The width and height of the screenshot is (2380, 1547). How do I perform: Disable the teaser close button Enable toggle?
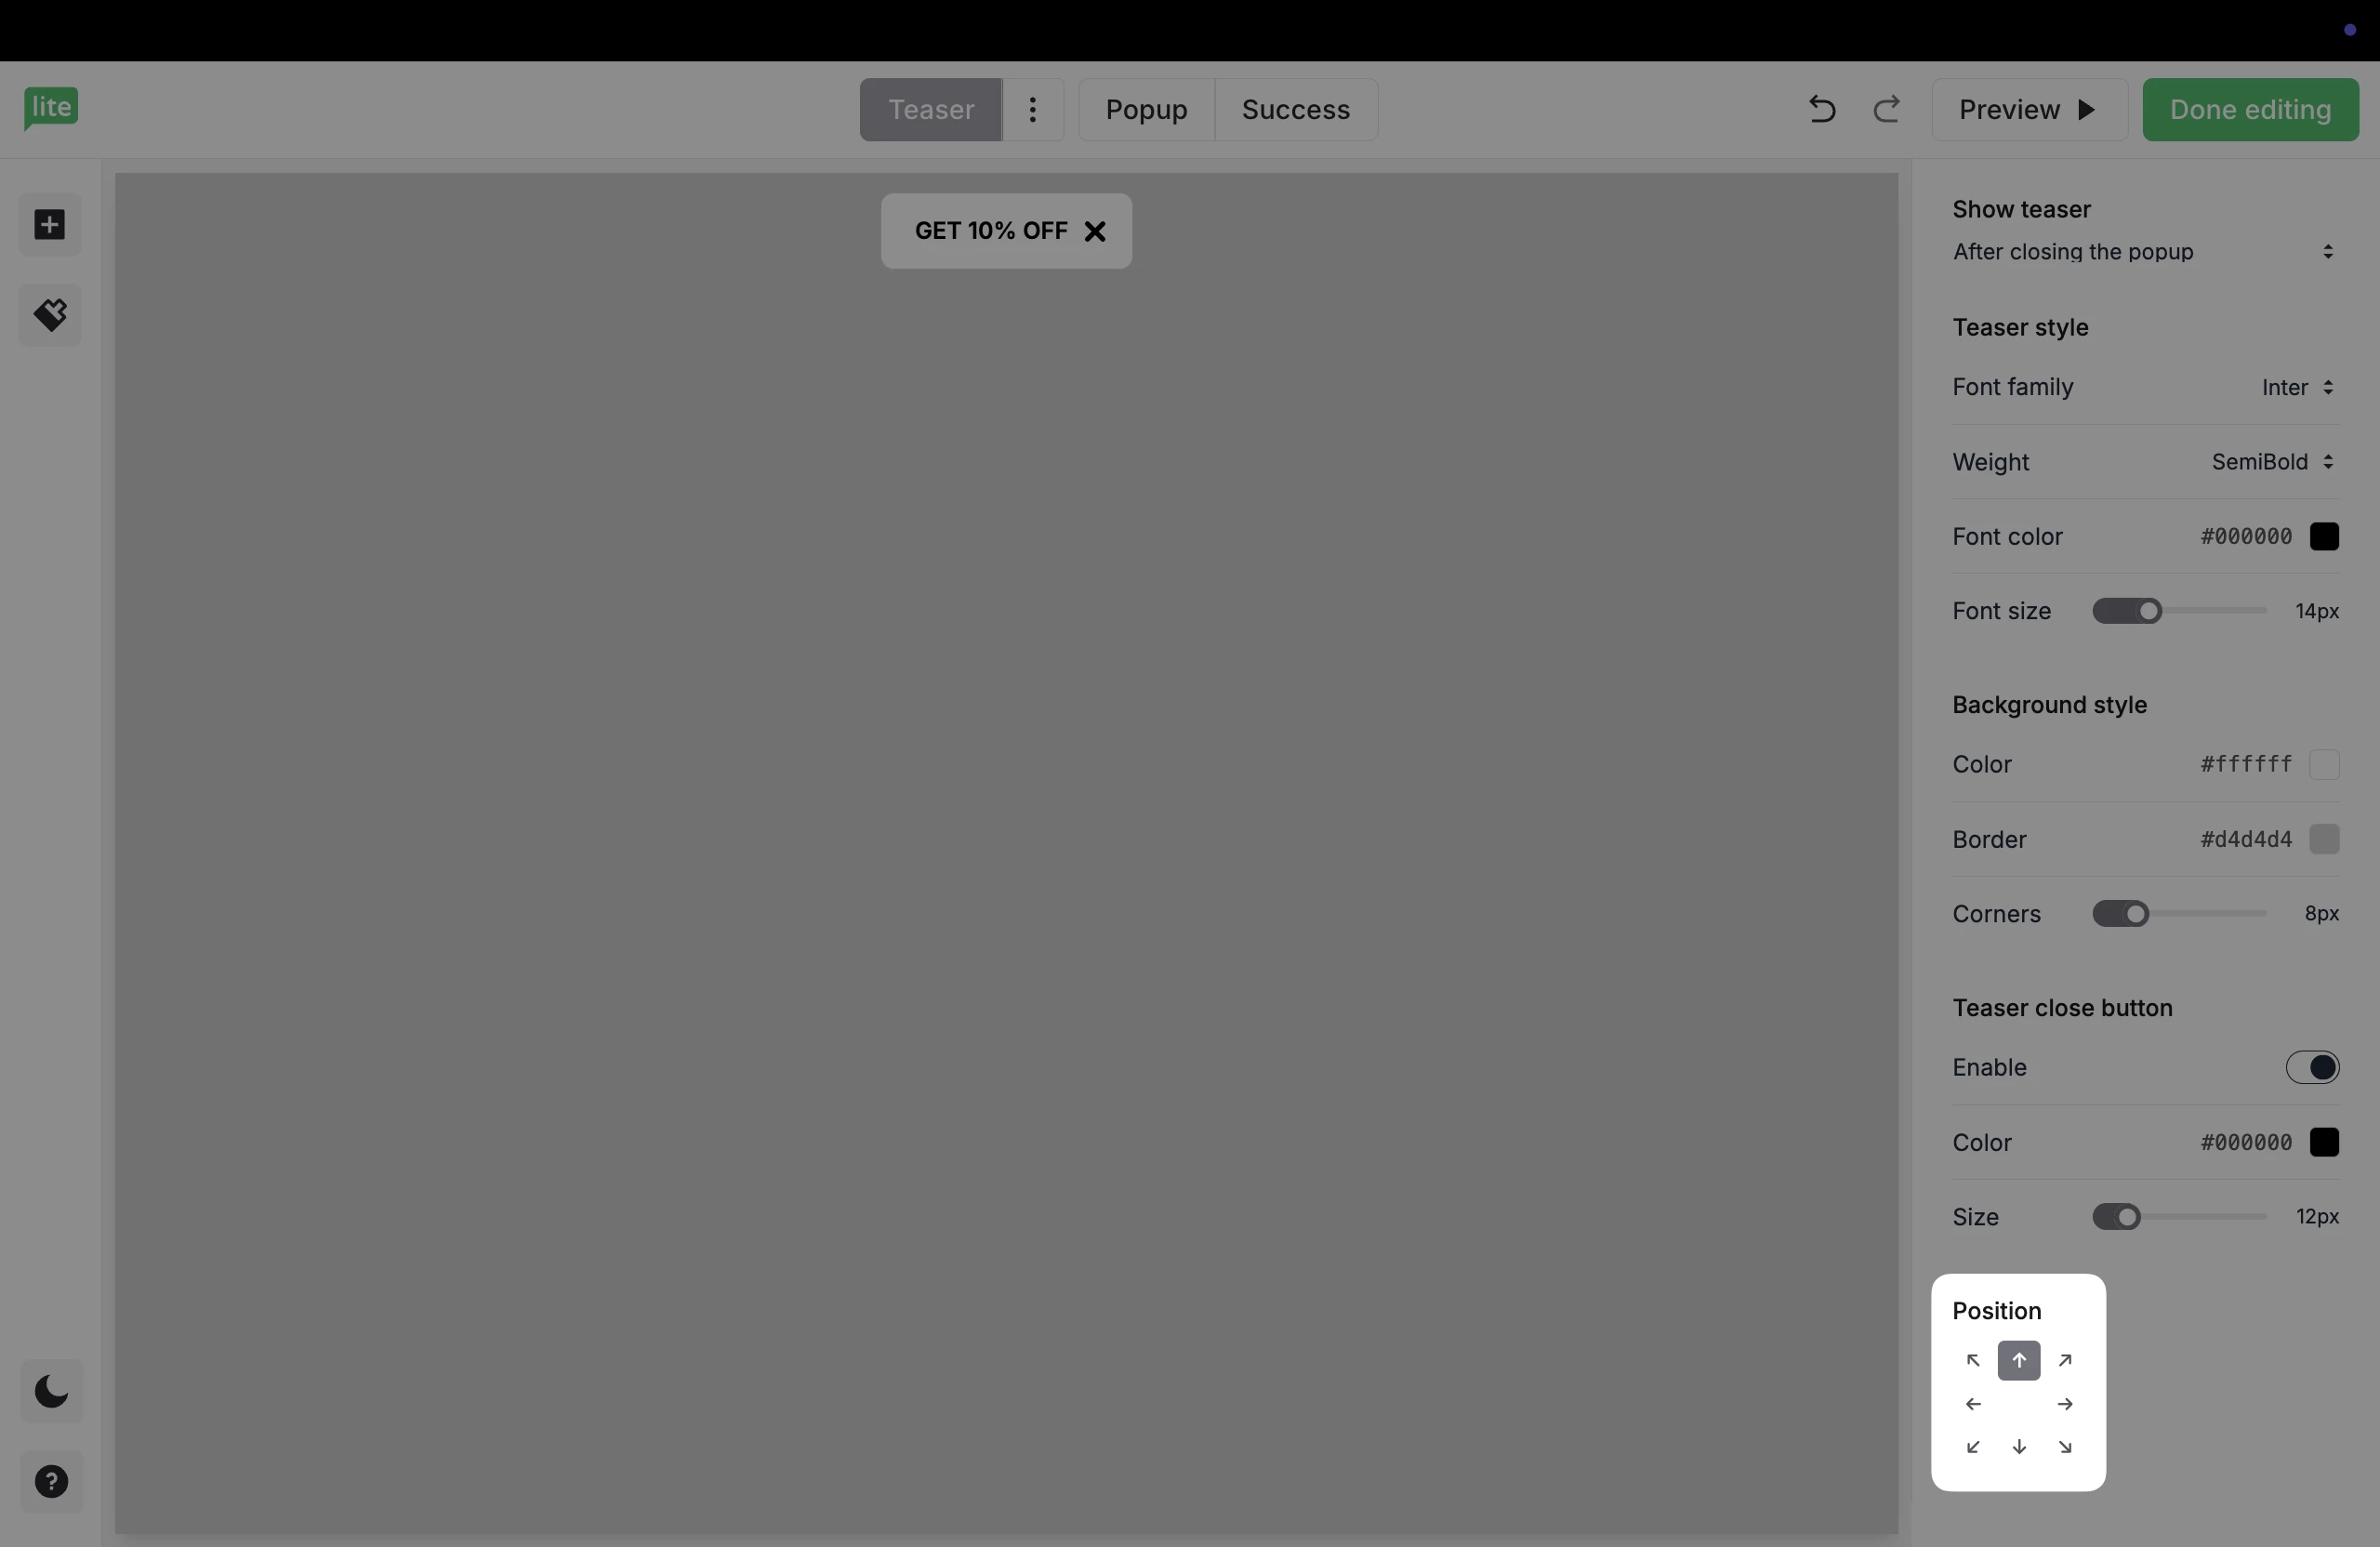click(x=2312, y=1067)
